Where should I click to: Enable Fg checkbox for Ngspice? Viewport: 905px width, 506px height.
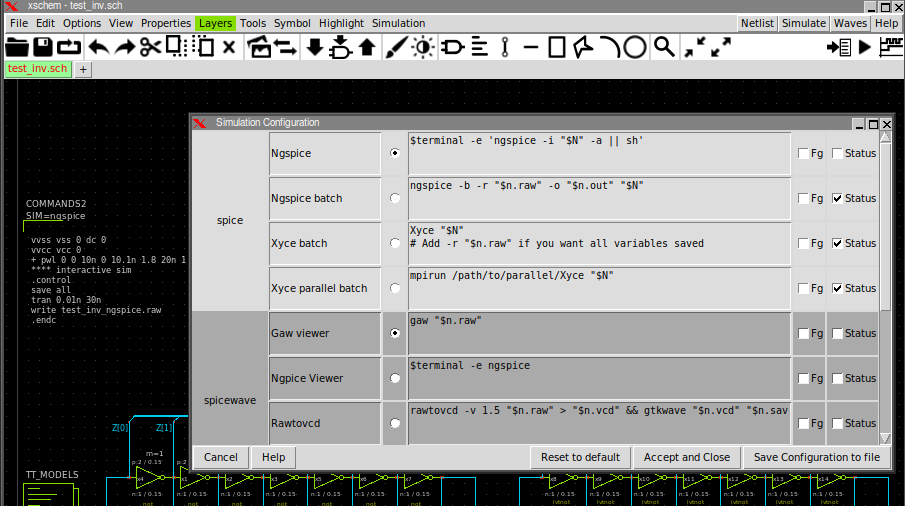803,154
